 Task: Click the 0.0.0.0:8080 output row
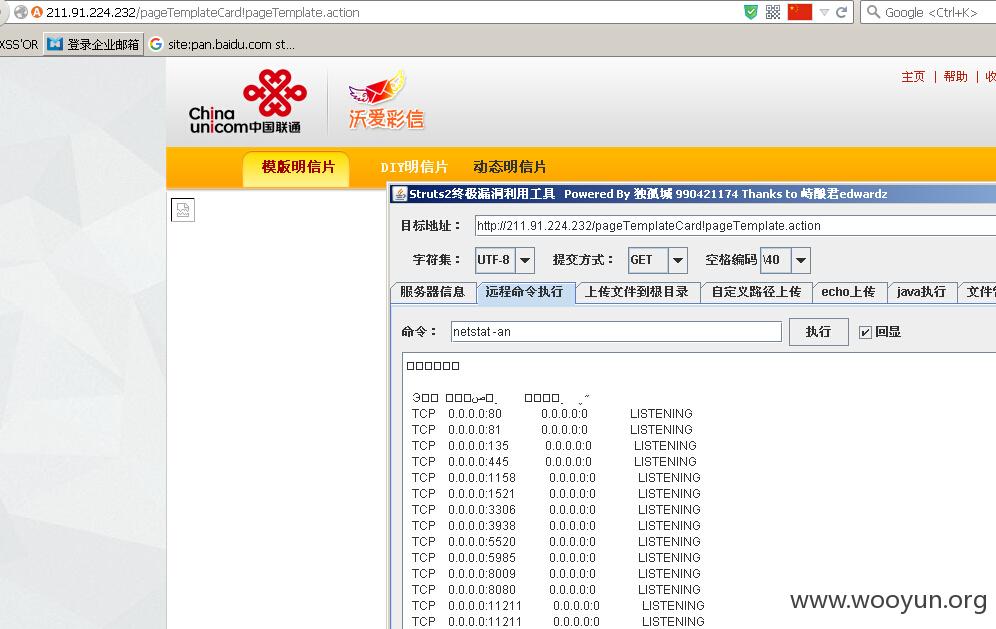pos(556,590)
